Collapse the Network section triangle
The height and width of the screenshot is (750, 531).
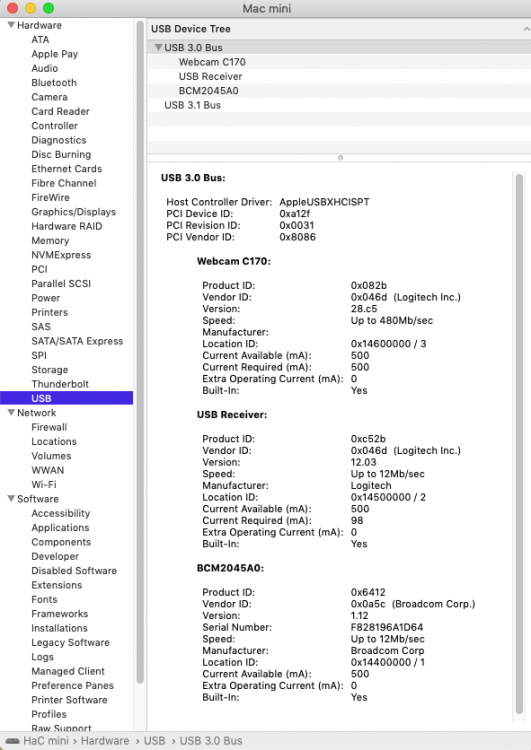[x=11, y=412]
